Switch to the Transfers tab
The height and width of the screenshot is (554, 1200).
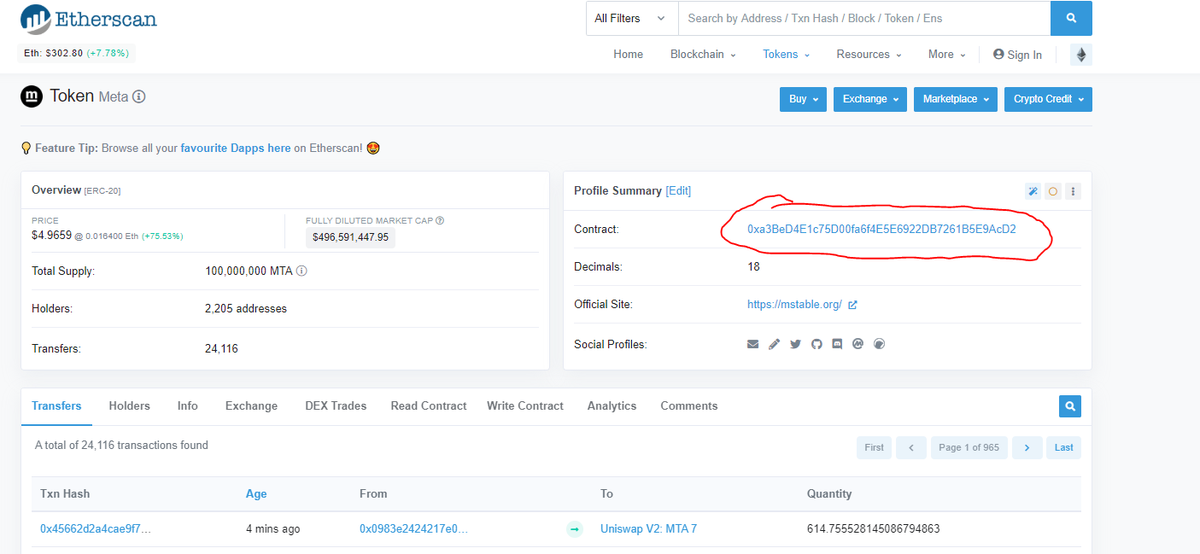(56, 406)
